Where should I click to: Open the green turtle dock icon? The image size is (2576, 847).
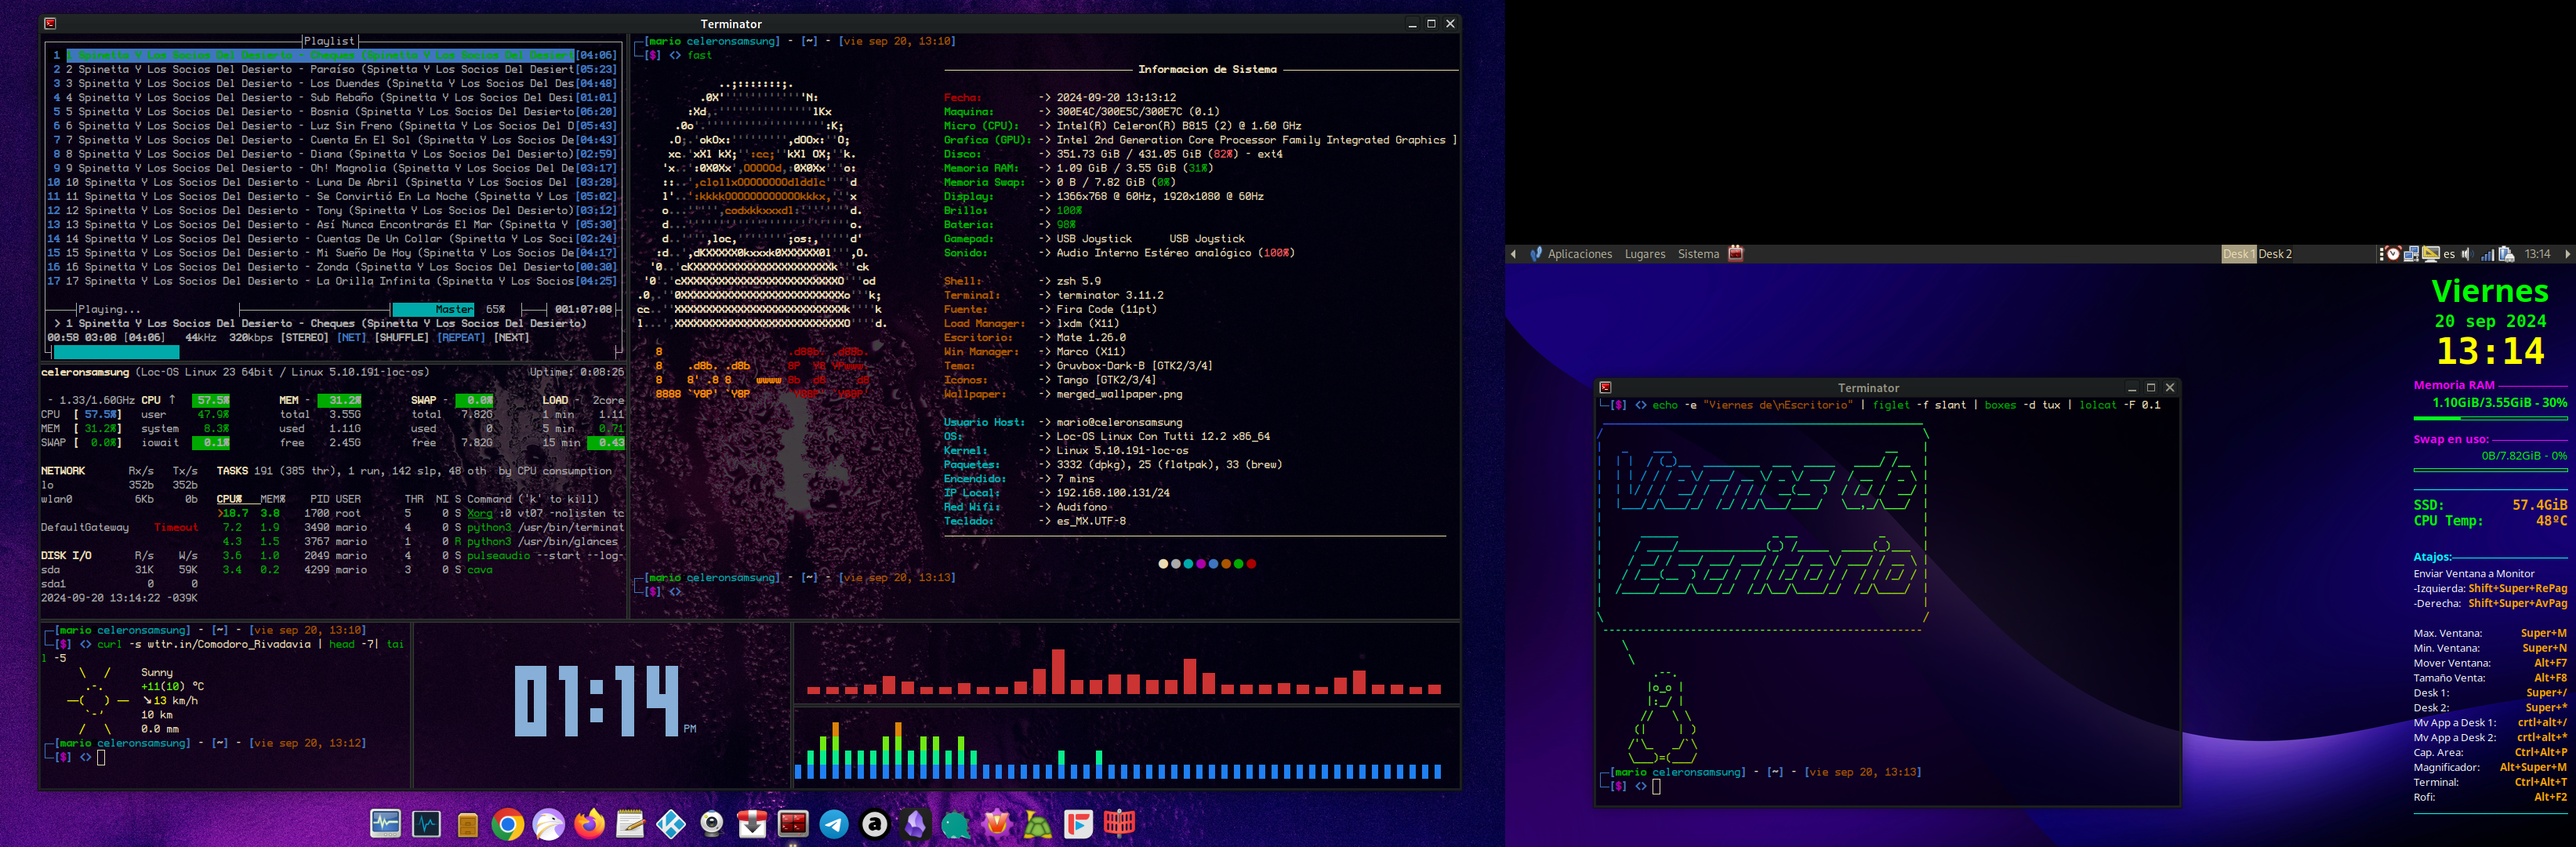point(1038,823)
